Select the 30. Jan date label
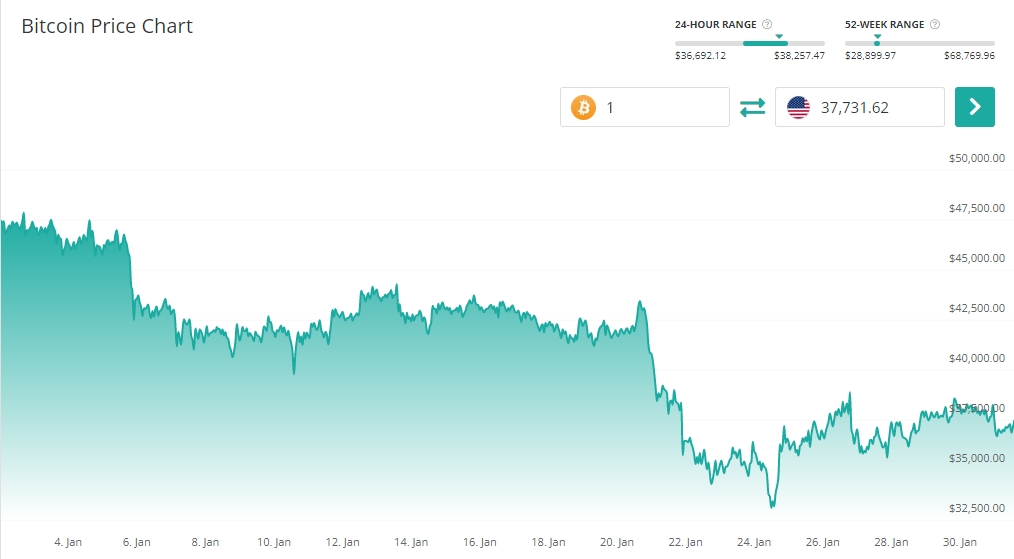Screen dimensions: 1014x559 pos(960,542)
